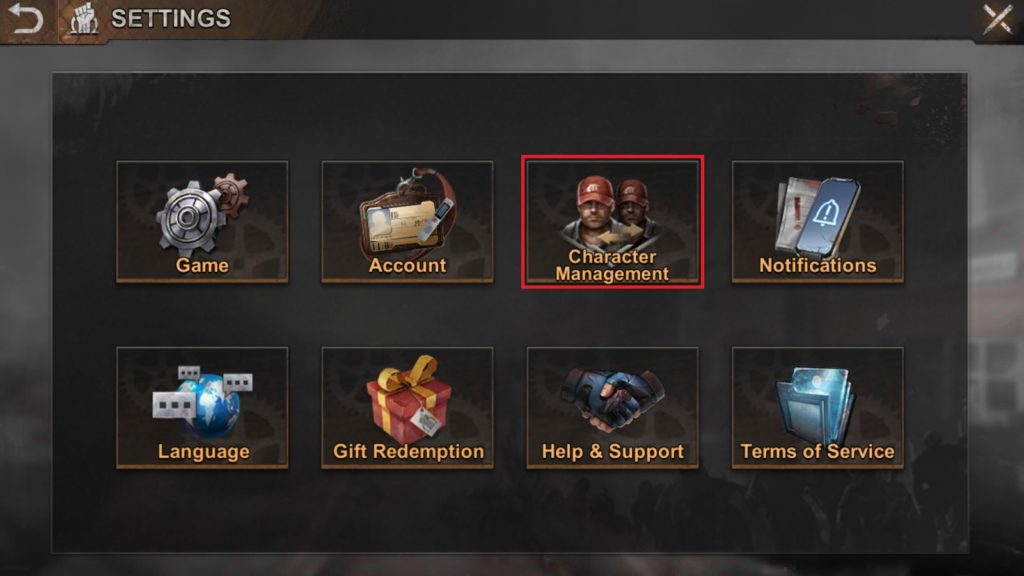Screen dimensions: 1024x576
Task: Click the gloved handshake icon
Action: 613,398
